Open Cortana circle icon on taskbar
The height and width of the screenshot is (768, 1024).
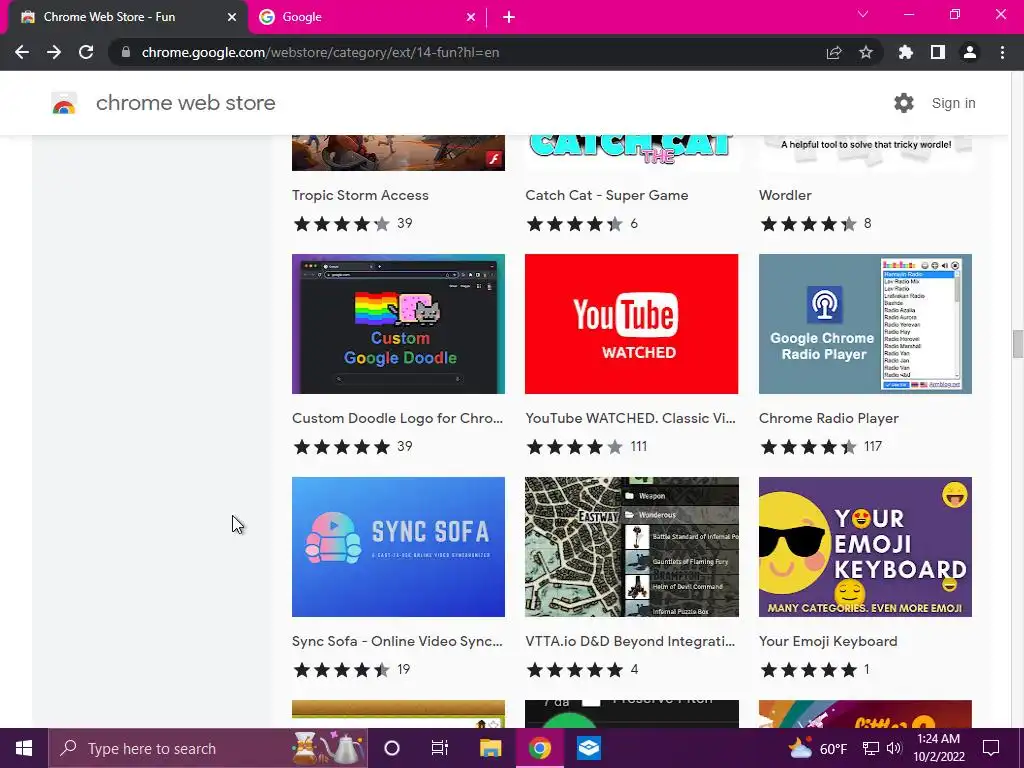392,748
